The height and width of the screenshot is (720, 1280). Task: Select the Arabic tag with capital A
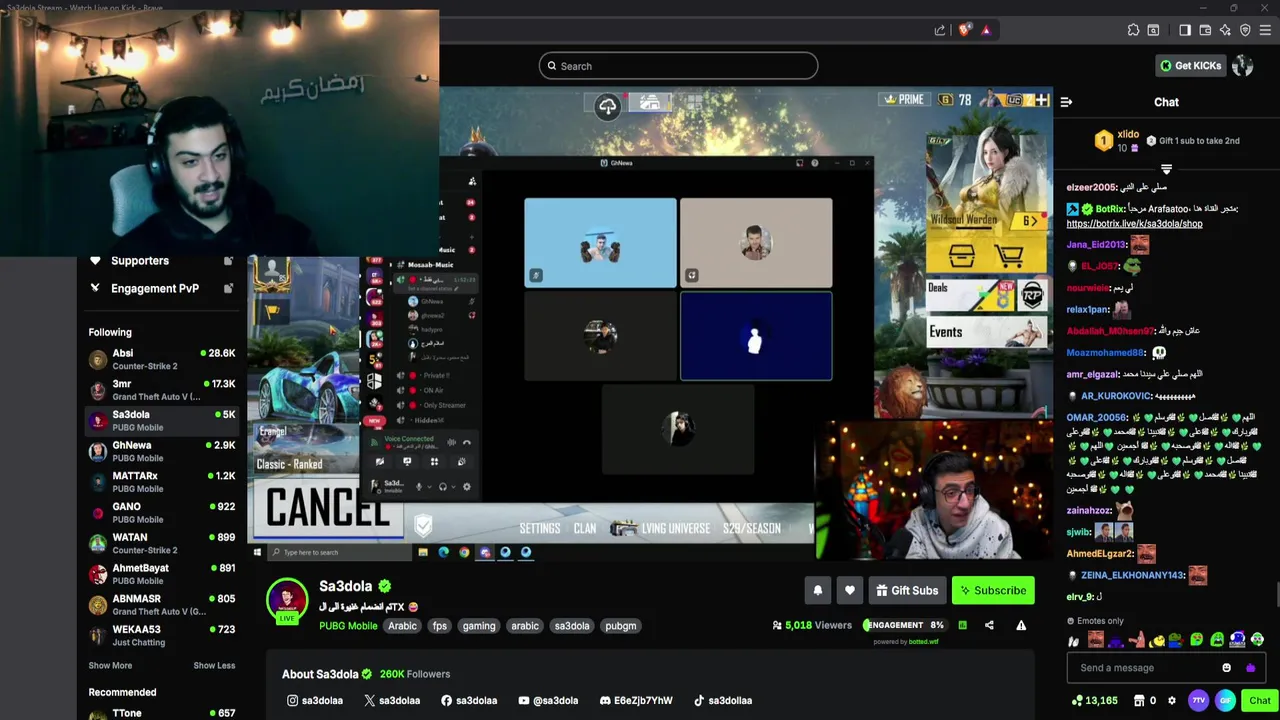pyautogui.click(x=402, y=626)
